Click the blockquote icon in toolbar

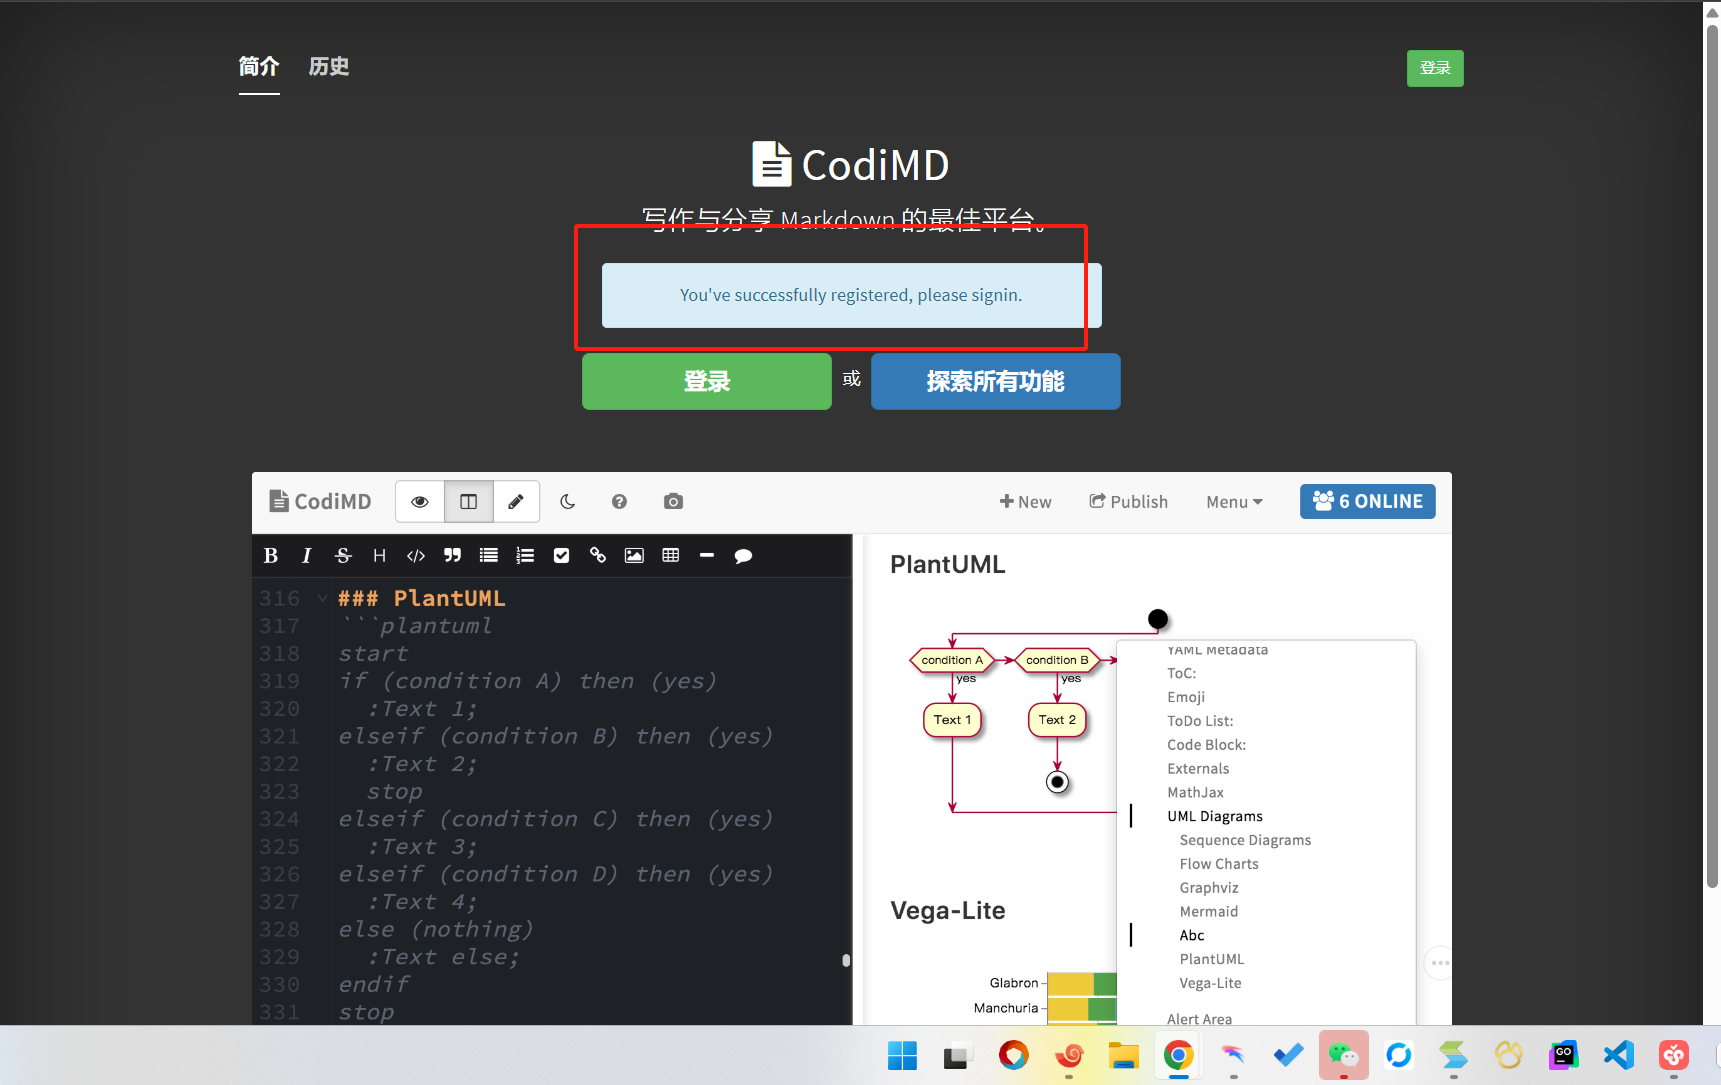pyautogui.click(x=452, y=556)
